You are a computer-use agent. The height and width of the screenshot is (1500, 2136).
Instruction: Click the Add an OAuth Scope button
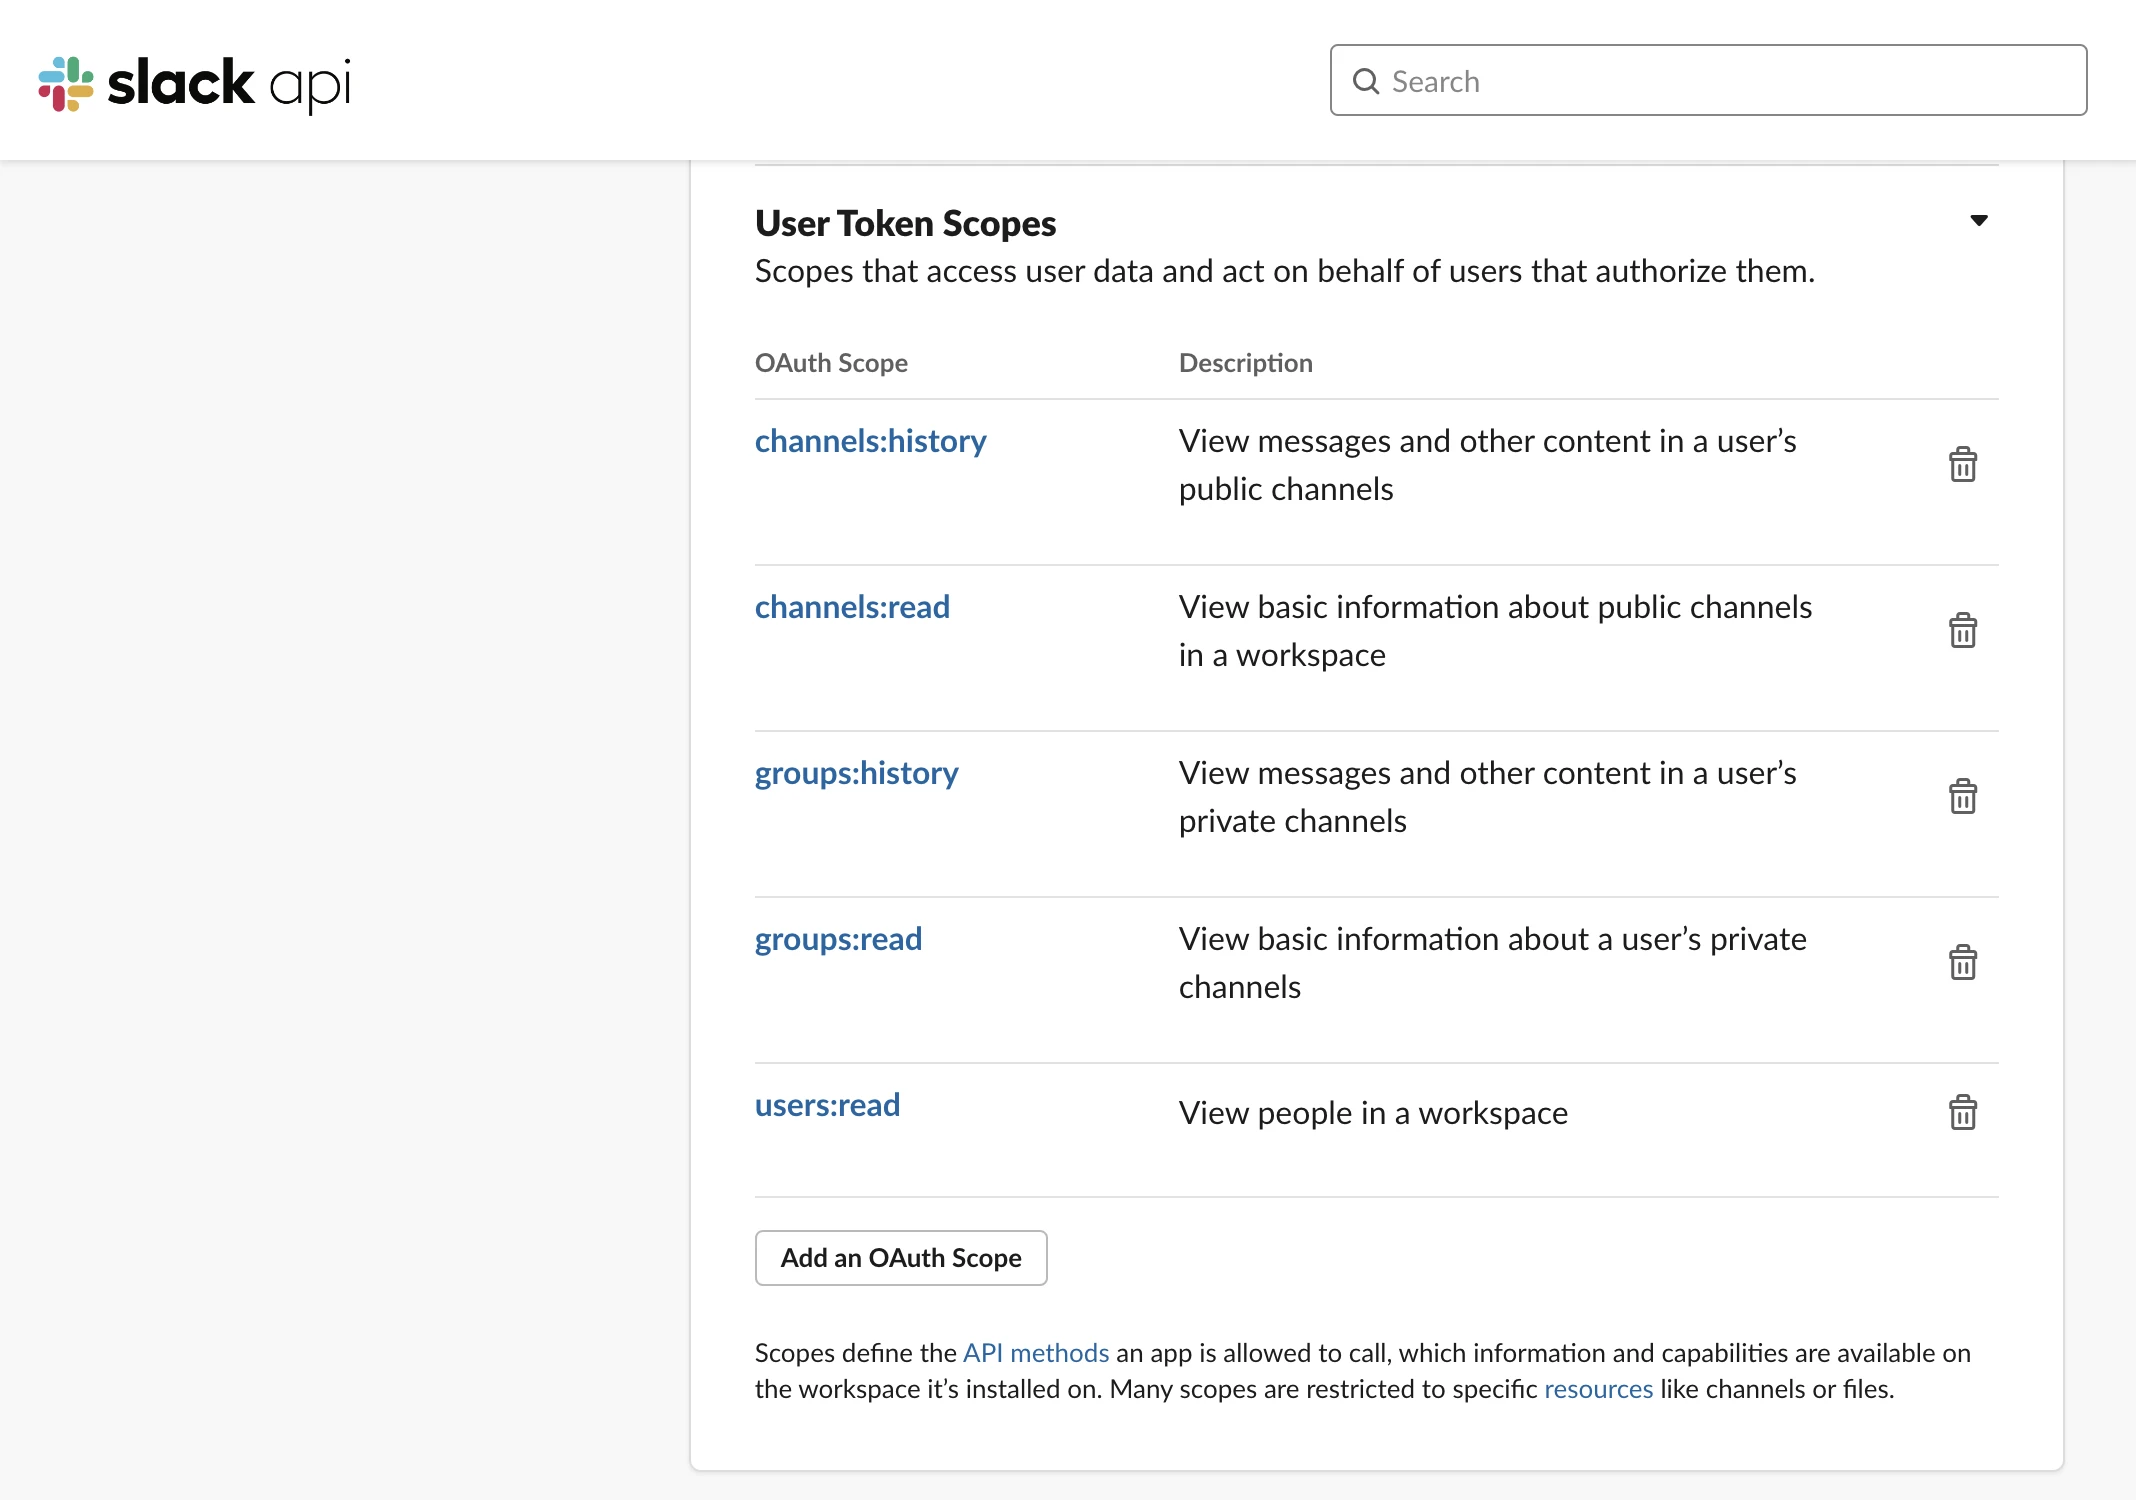pyautogui.click(x=900, y=1258)
